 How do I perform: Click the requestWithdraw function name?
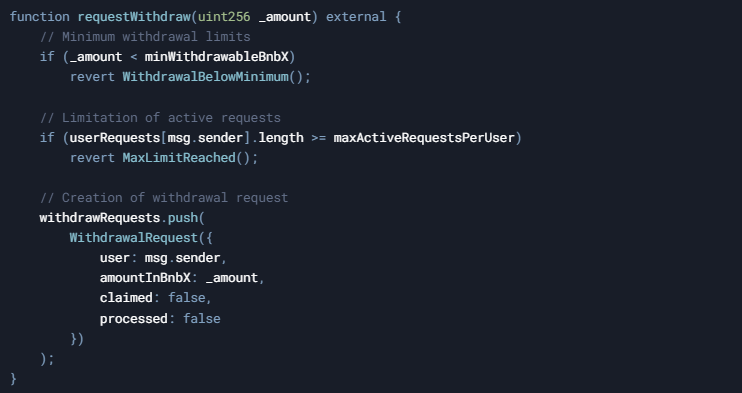134,17
